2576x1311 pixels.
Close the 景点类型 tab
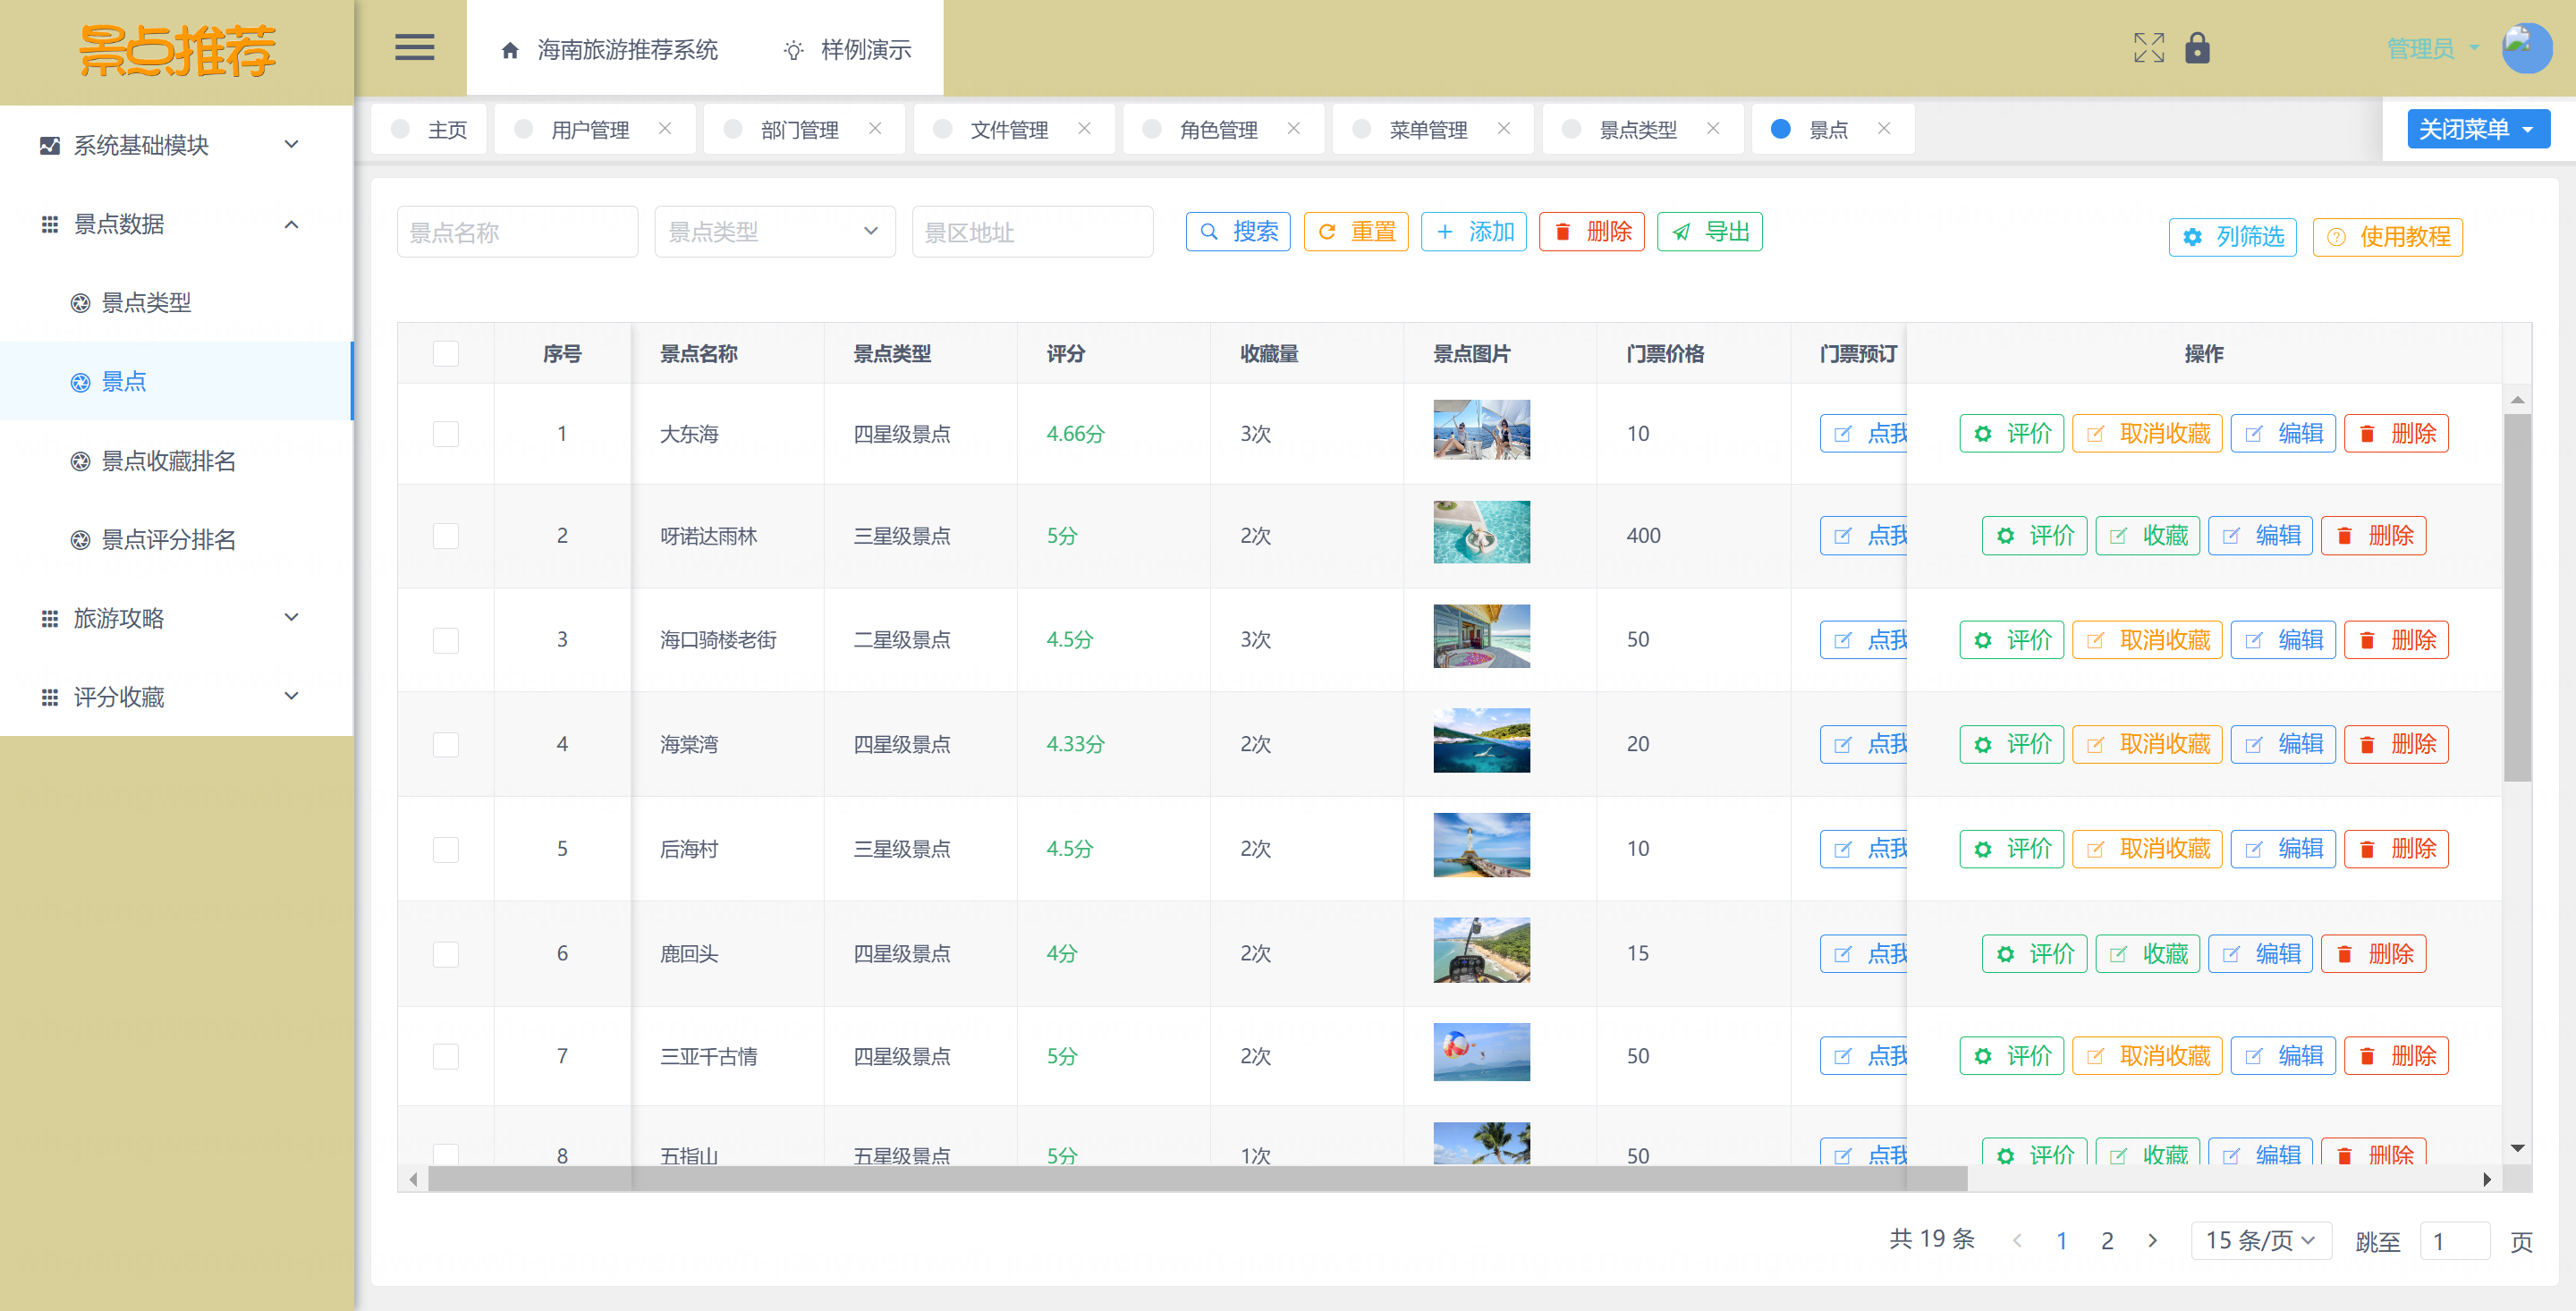pyautogui.click(x=1713, y=128)
